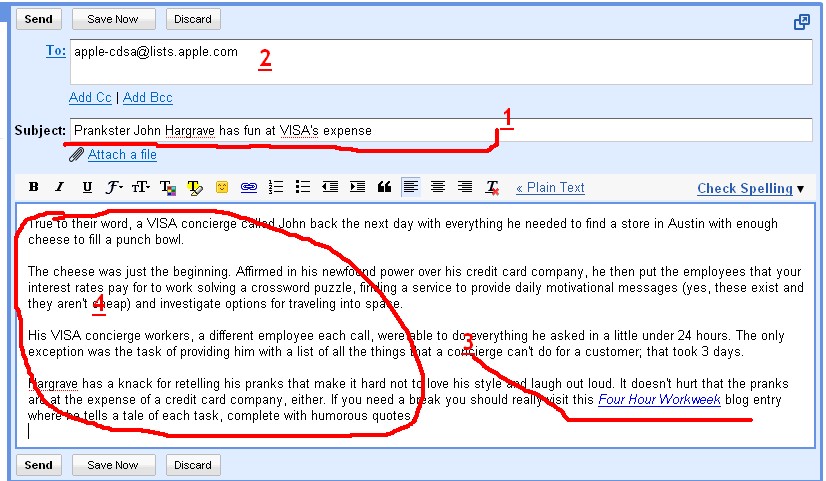
Task: Open the font family picker
Action: (114, 187)
